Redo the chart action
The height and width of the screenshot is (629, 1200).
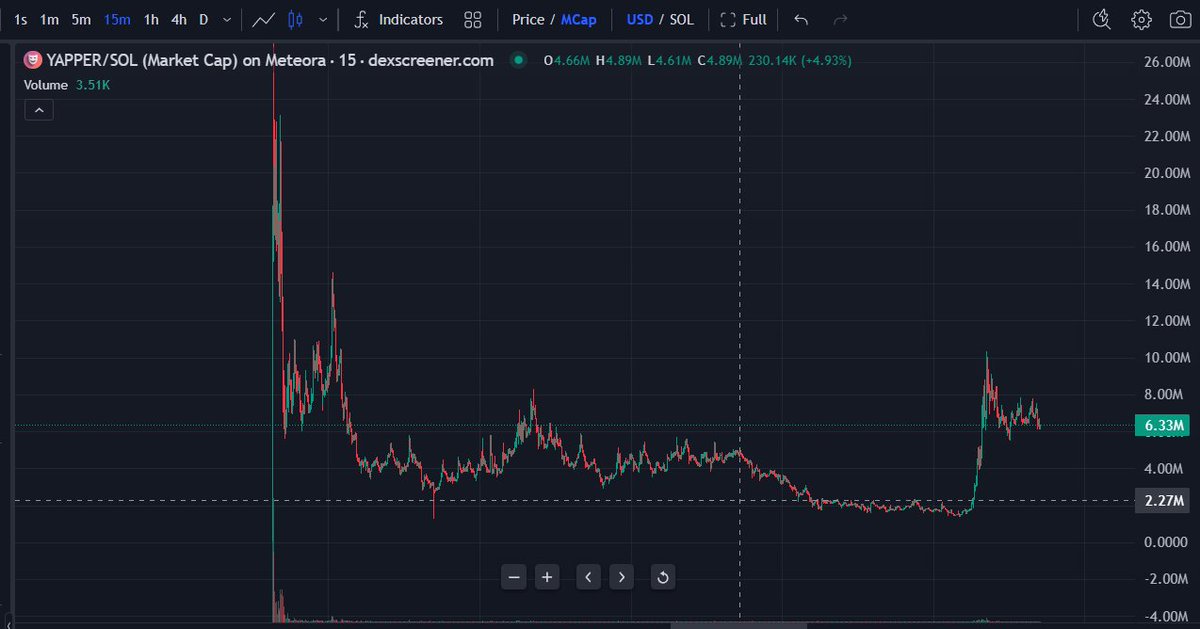[841, 19]
